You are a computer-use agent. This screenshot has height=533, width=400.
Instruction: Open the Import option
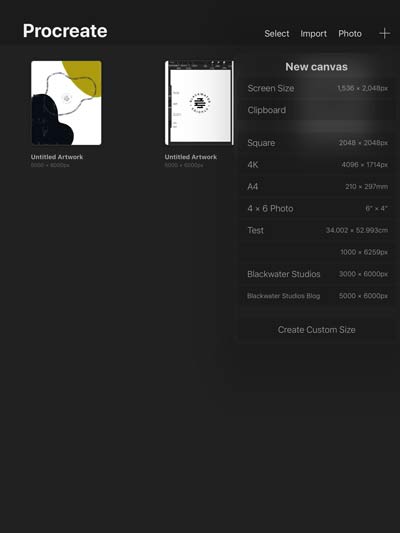point(313,34)
